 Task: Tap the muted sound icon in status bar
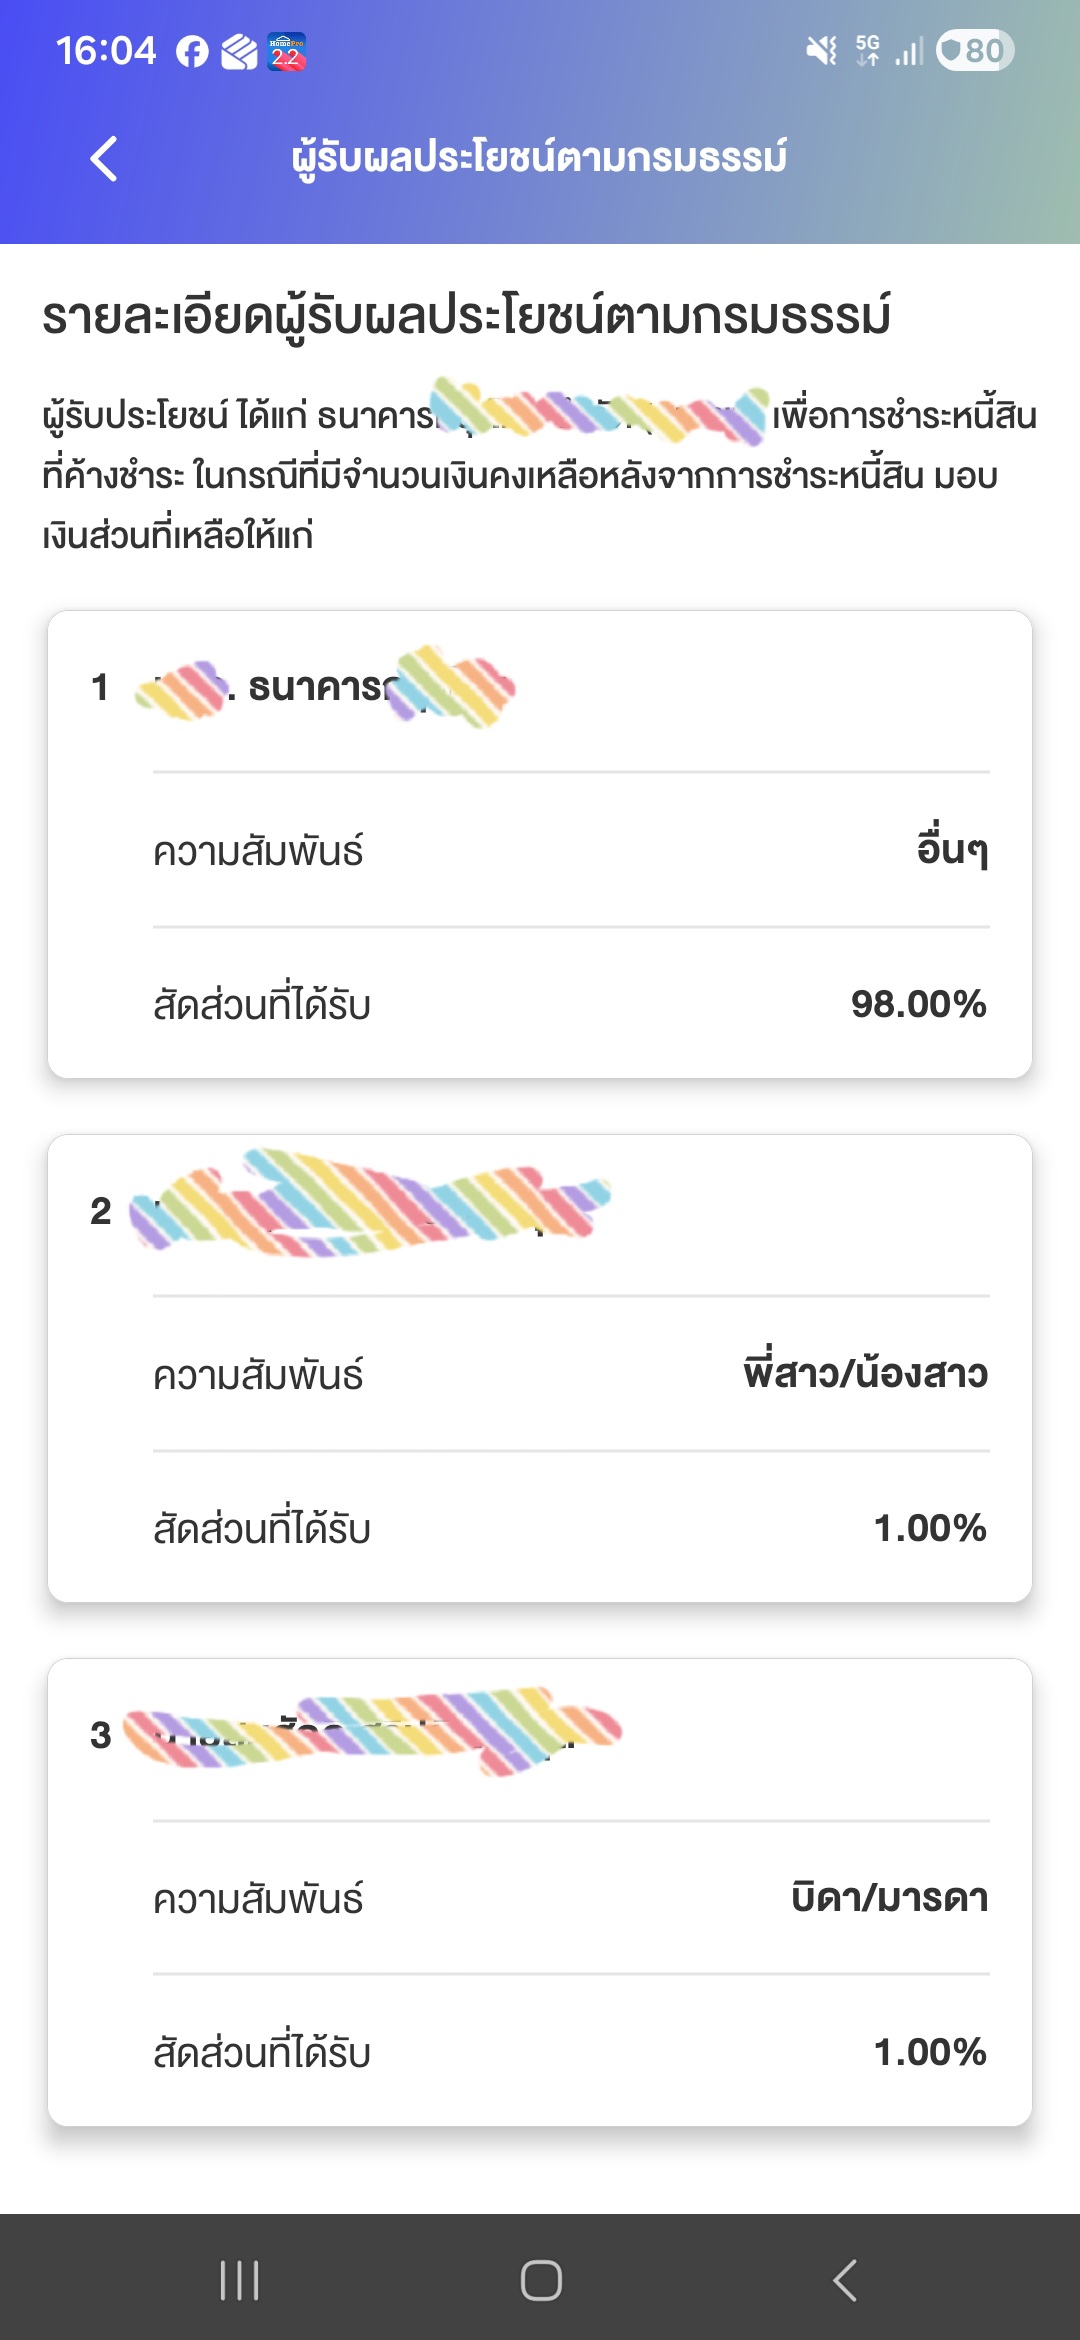821,50
